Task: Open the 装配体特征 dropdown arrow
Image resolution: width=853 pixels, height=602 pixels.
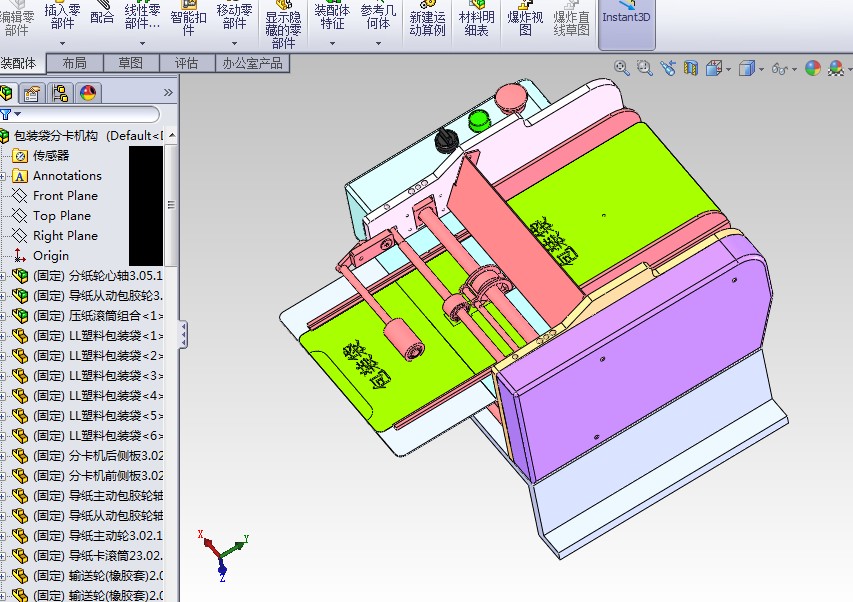Action: coord(332,43)
